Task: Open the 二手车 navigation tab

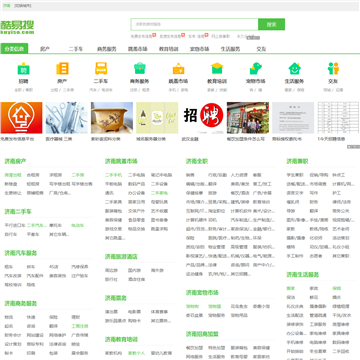Action: [x=76, y=49]
